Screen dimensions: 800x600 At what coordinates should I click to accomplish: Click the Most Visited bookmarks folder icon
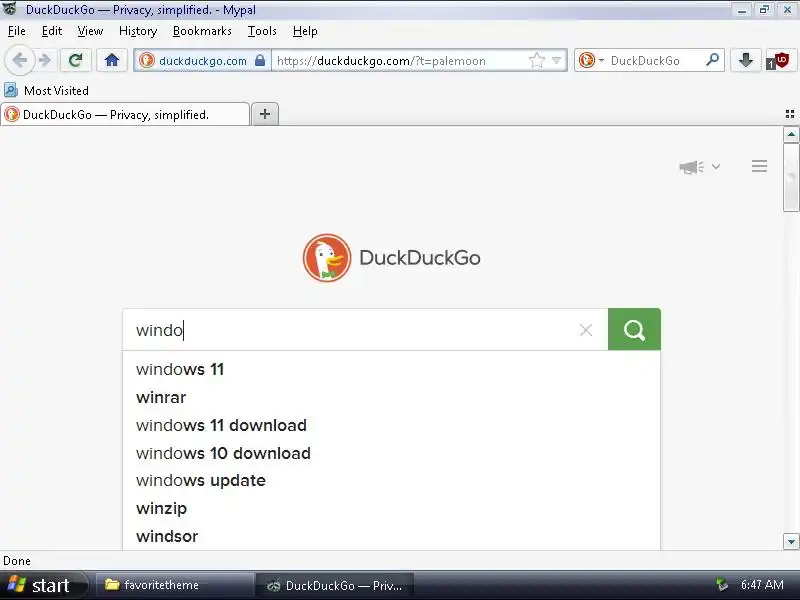tap(11, 90)
